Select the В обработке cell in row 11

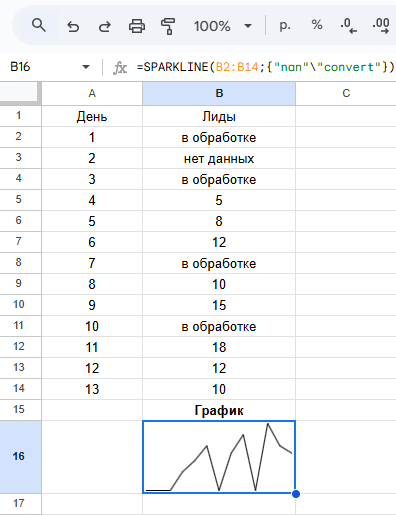click(219, 326)
